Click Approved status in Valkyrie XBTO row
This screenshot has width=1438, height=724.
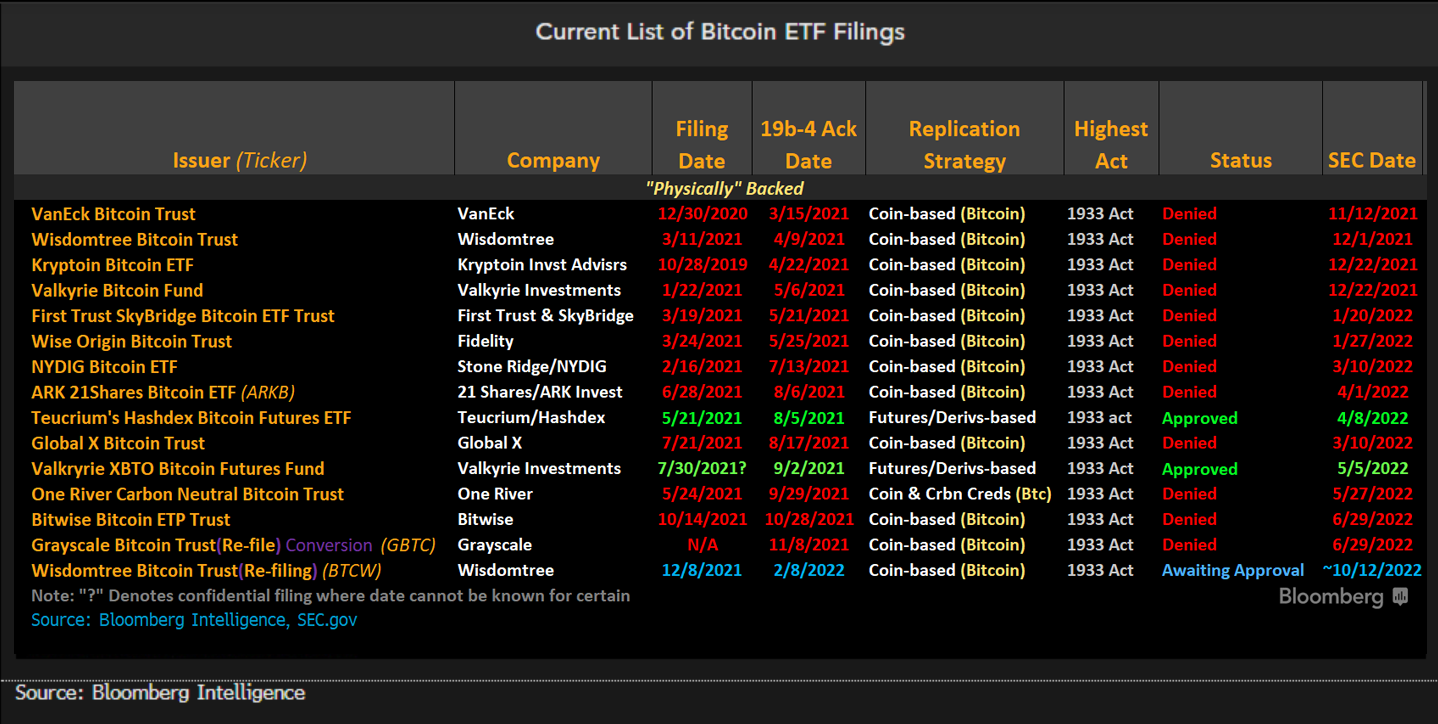pos(1200,469)
